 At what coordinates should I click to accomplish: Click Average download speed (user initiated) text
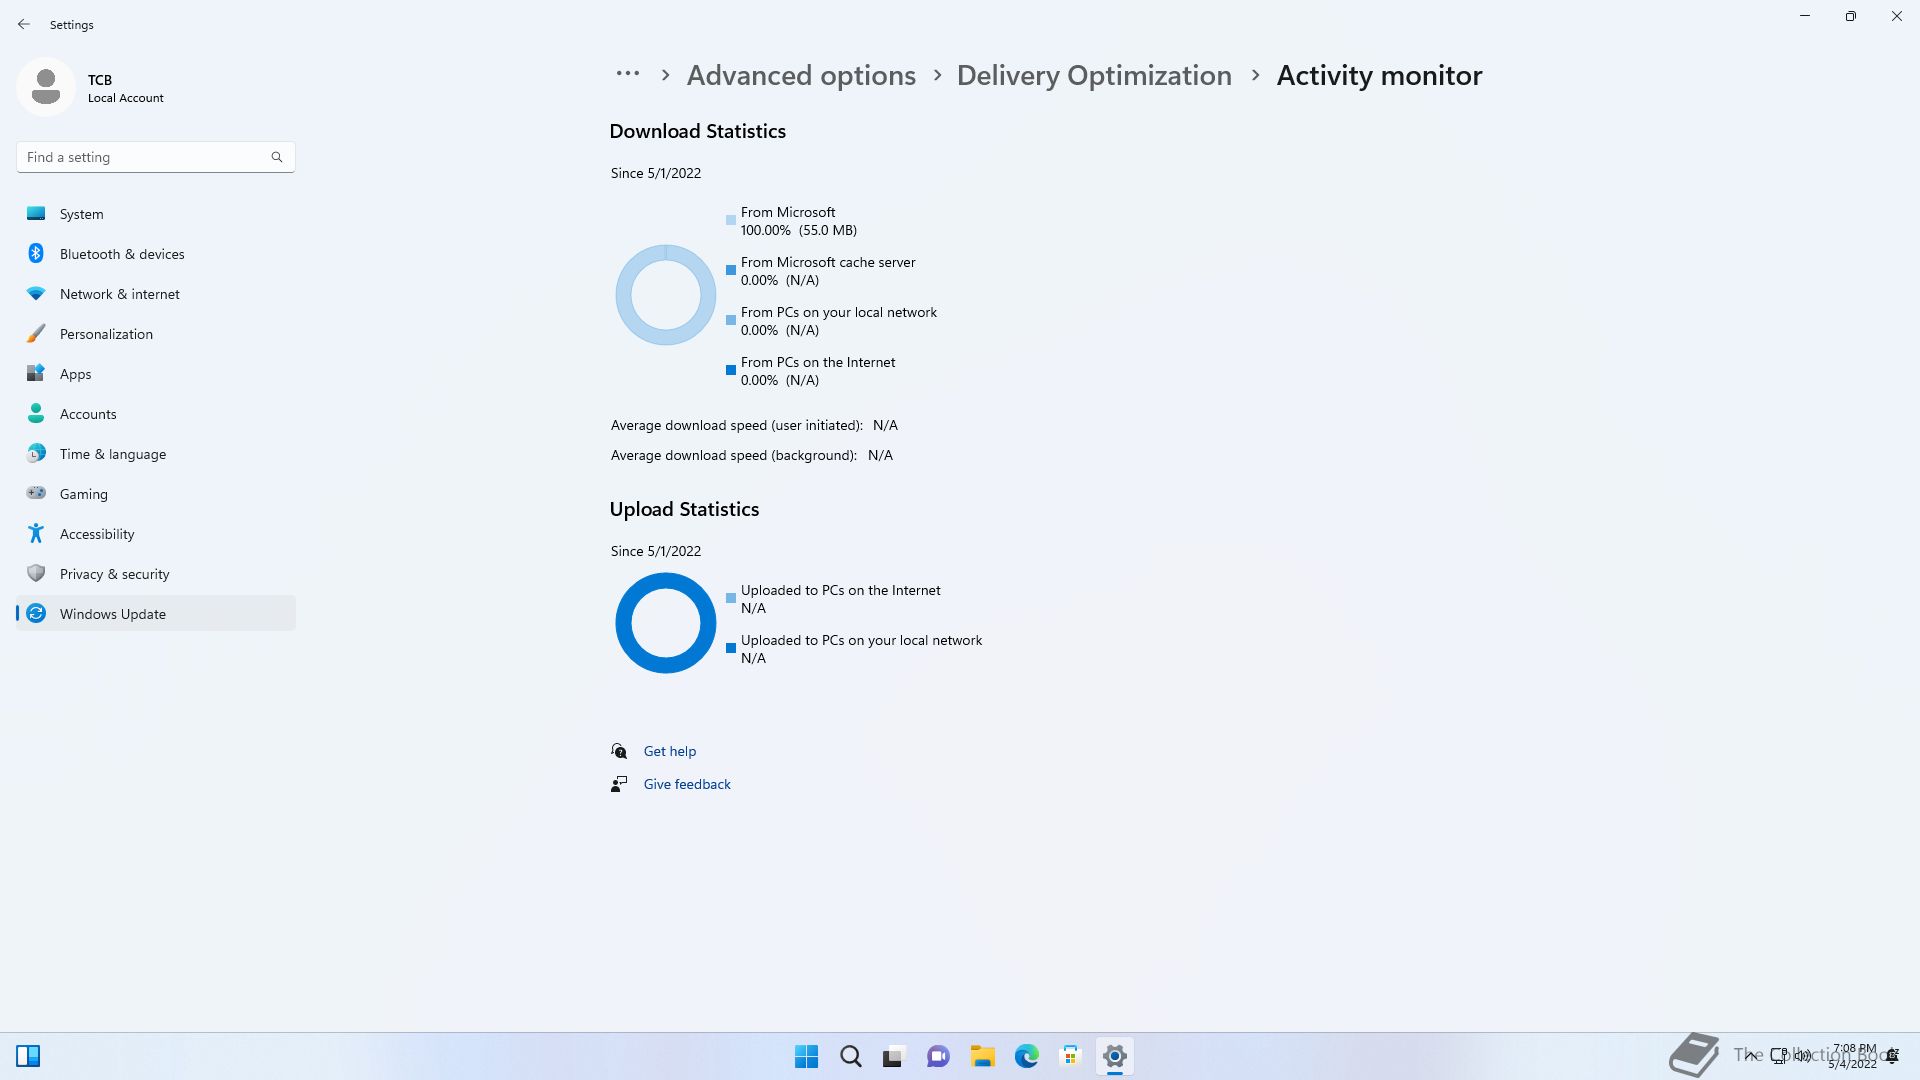(737, 425)
